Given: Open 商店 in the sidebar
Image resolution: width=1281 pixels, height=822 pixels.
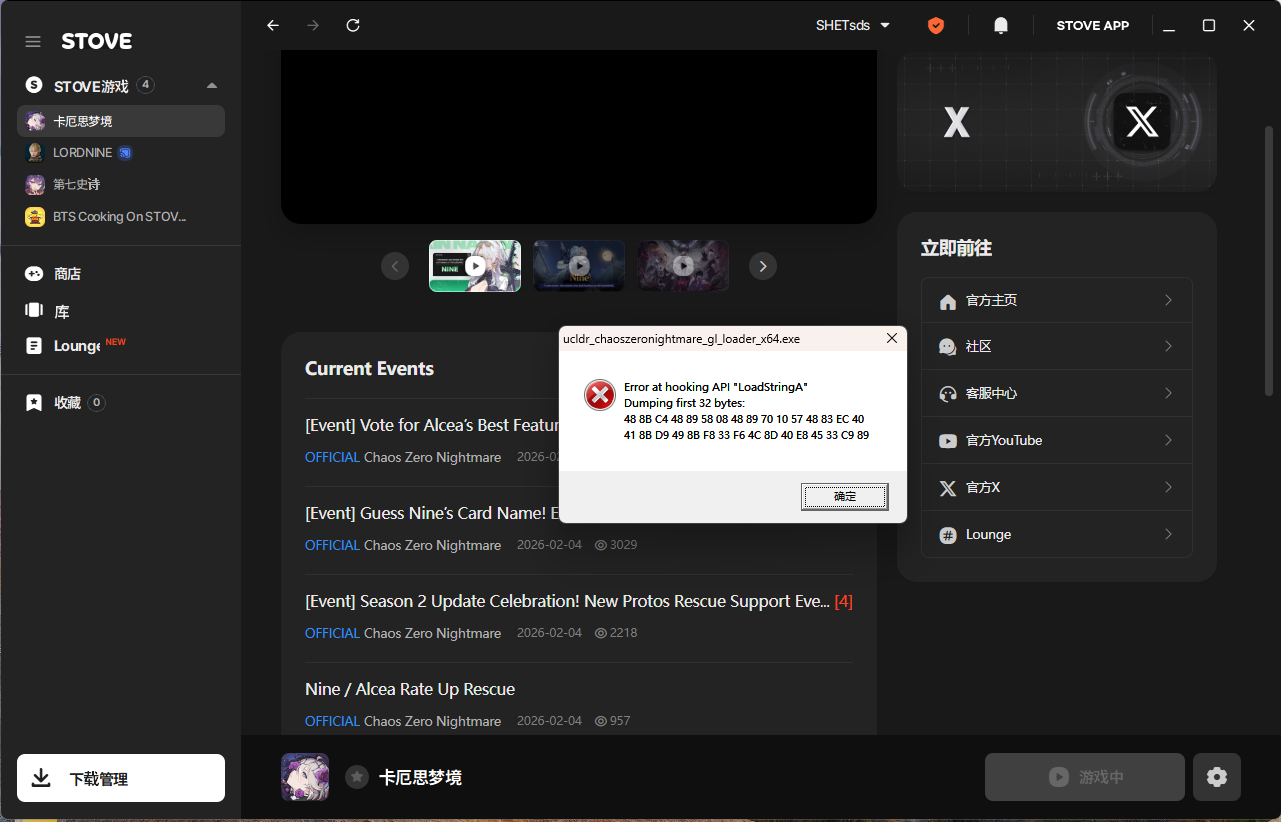Looking at the screenshot, I should tap(67, 274).
